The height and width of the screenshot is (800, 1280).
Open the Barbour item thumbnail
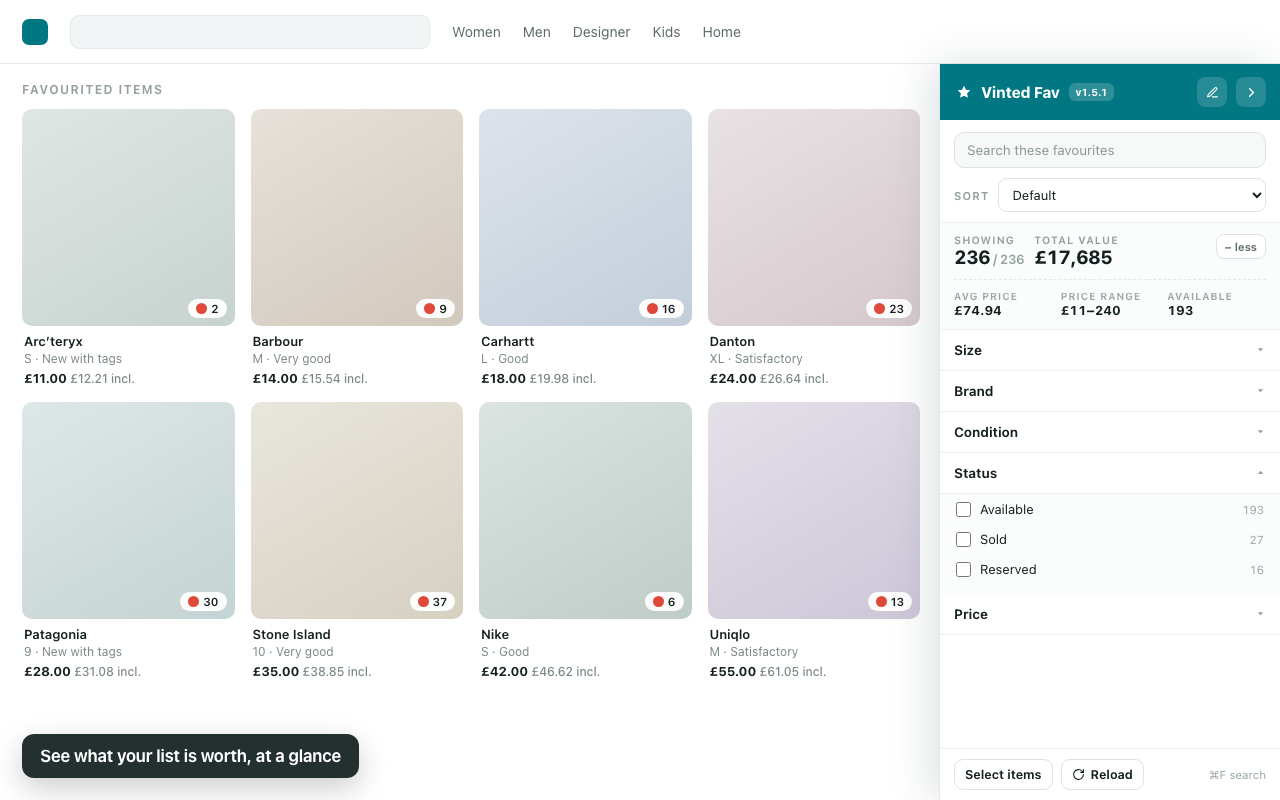pos(357,217)
